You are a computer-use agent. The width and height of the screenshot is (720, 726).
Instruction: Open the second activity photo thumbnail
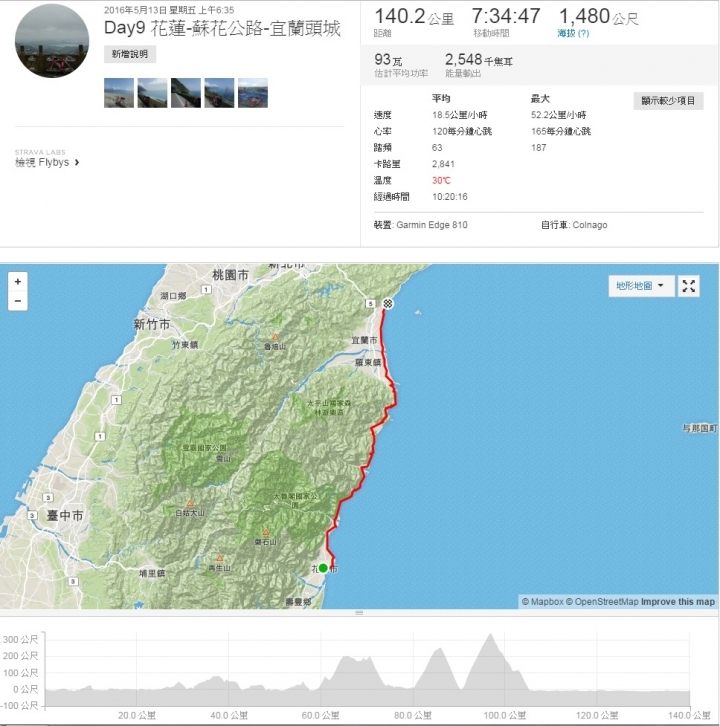[152, 93]
